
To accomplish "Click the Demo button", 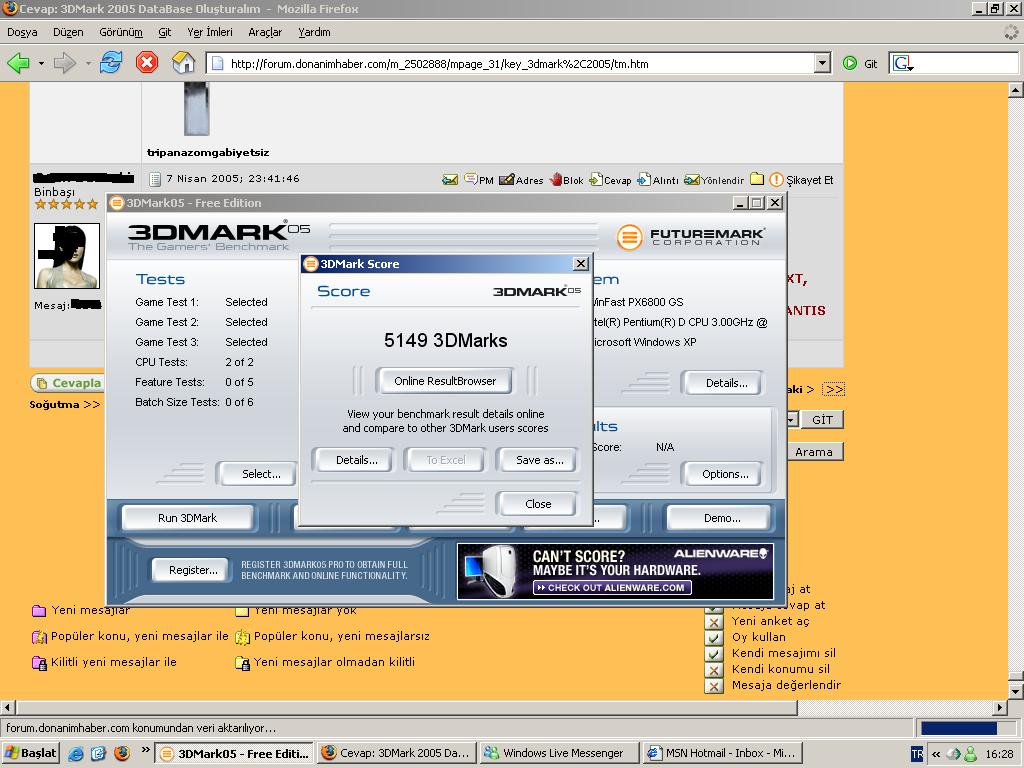I will [722, 518].
